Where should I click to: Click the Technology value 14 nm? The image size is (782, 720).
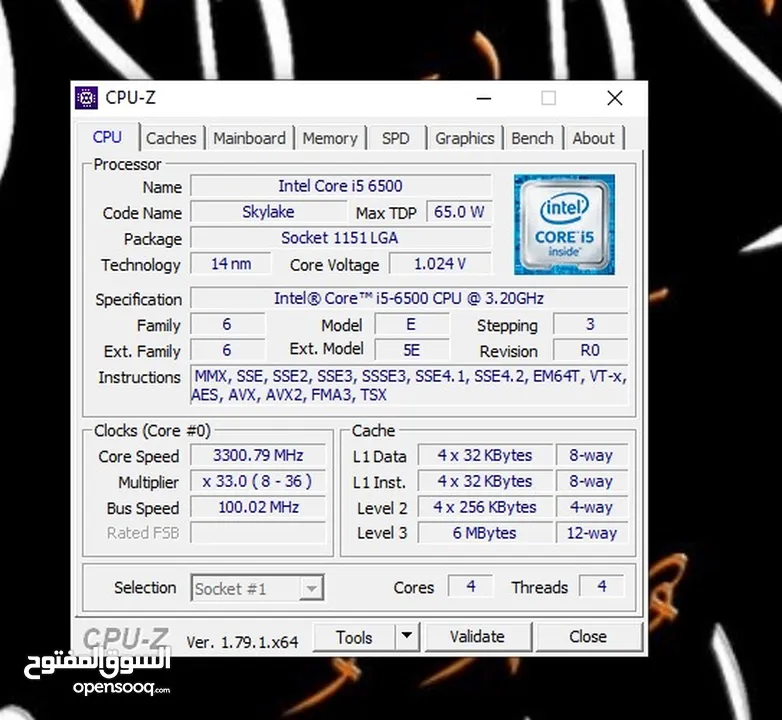[231, 264]
